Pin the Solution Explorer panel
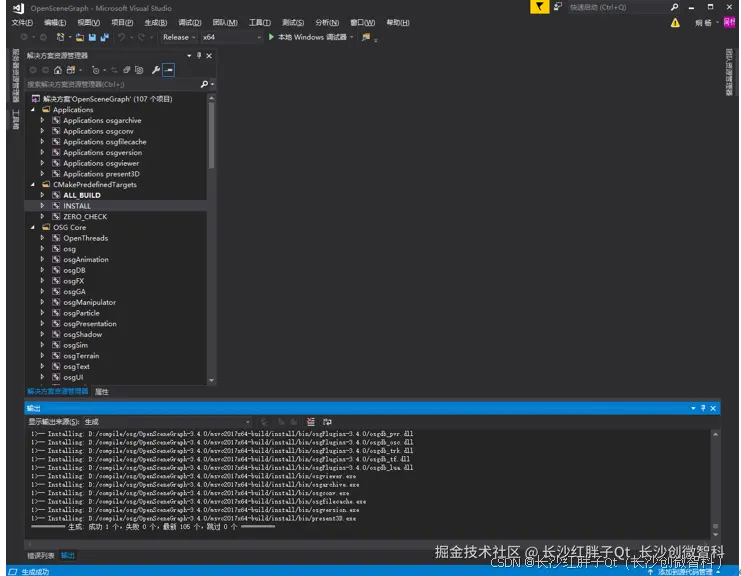Image resolution: width=741 pixels, height=576 pixels. tap(199, 56)
